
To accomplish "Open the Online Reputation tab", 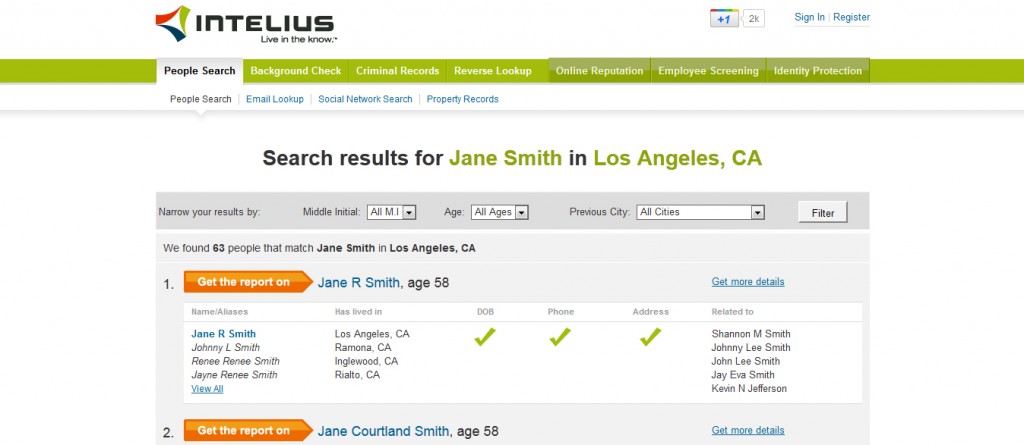I will tap(600, 71).
